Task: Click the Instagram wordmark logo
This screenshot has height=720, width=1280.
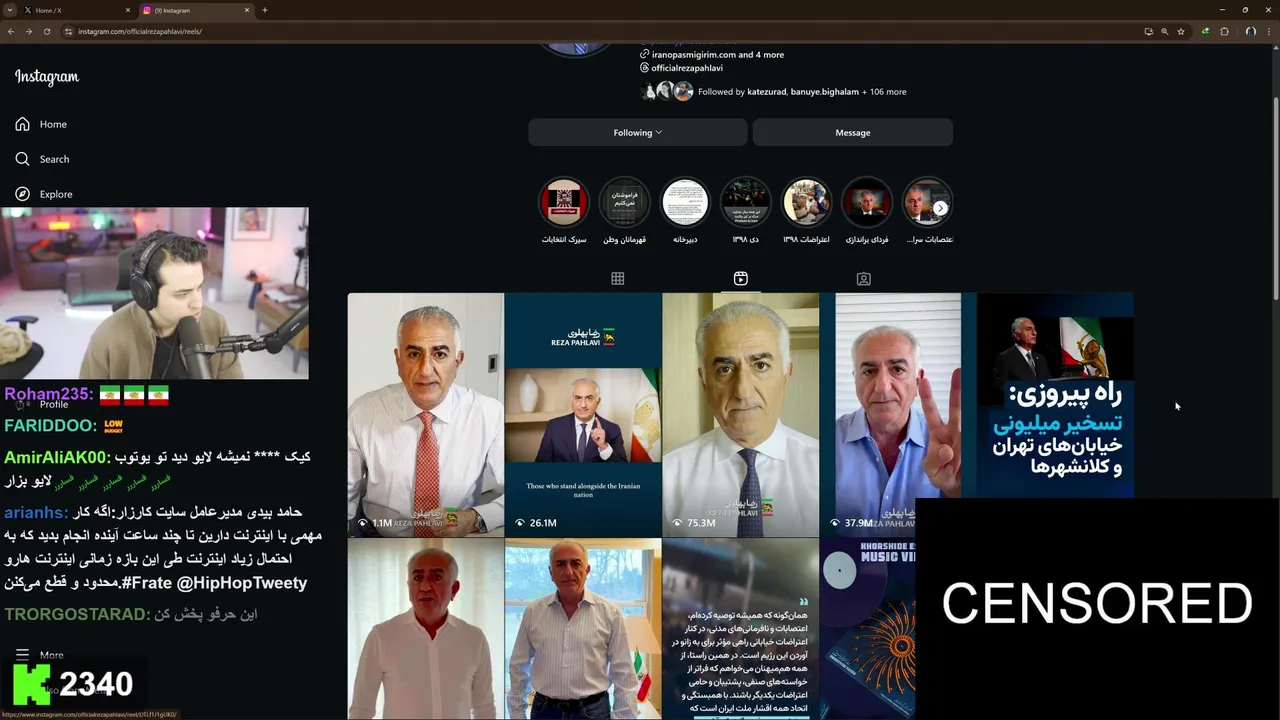Action: point(46,77)
